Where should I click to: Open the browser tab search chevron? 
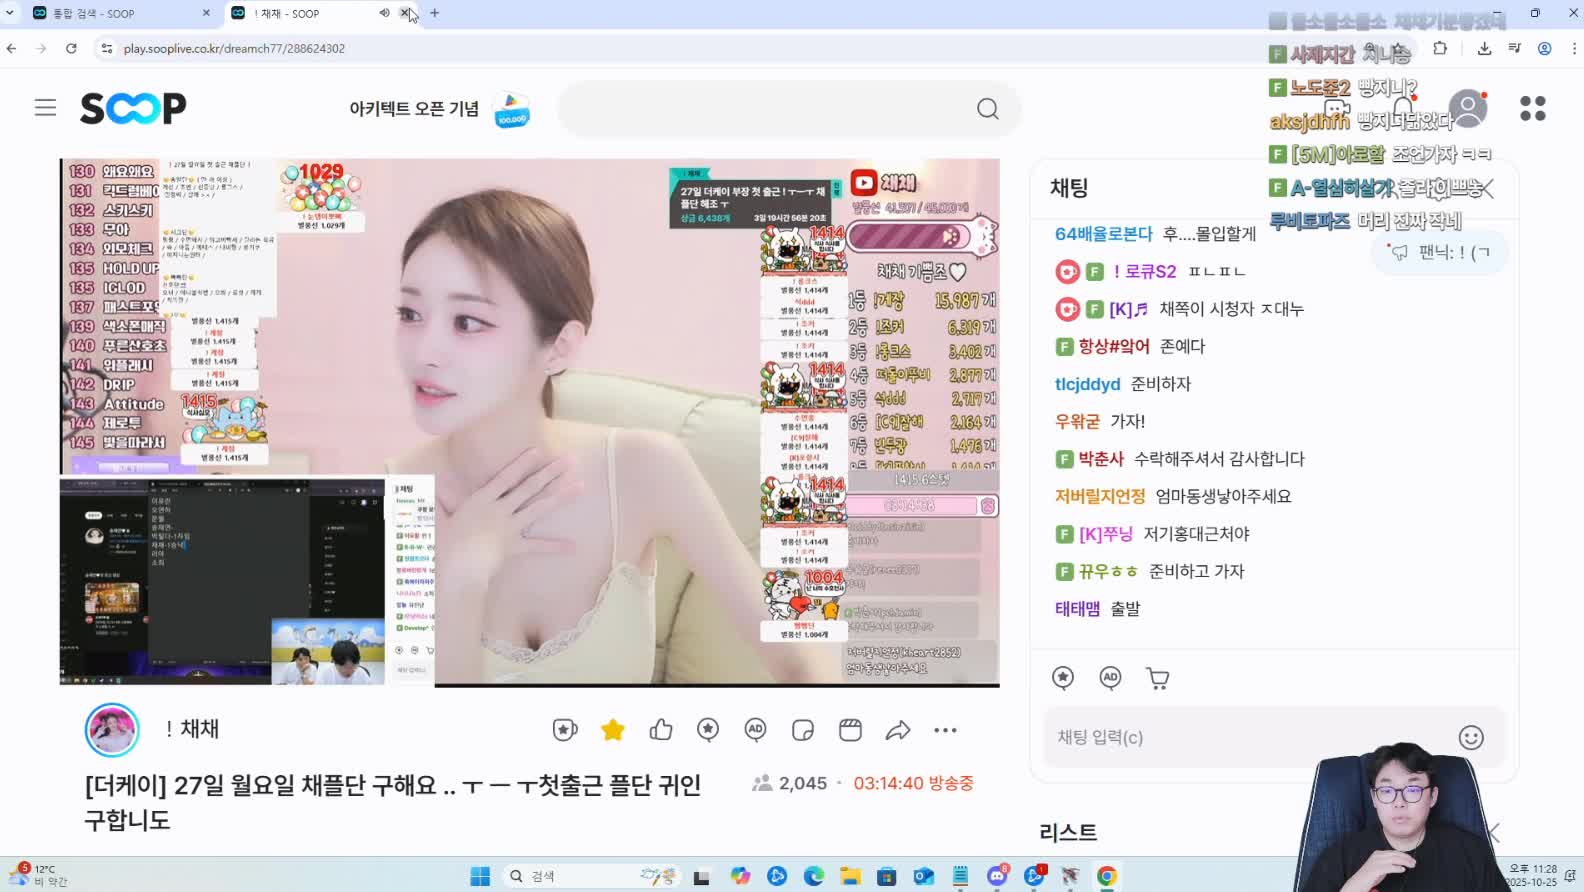[x=10, y=13]
